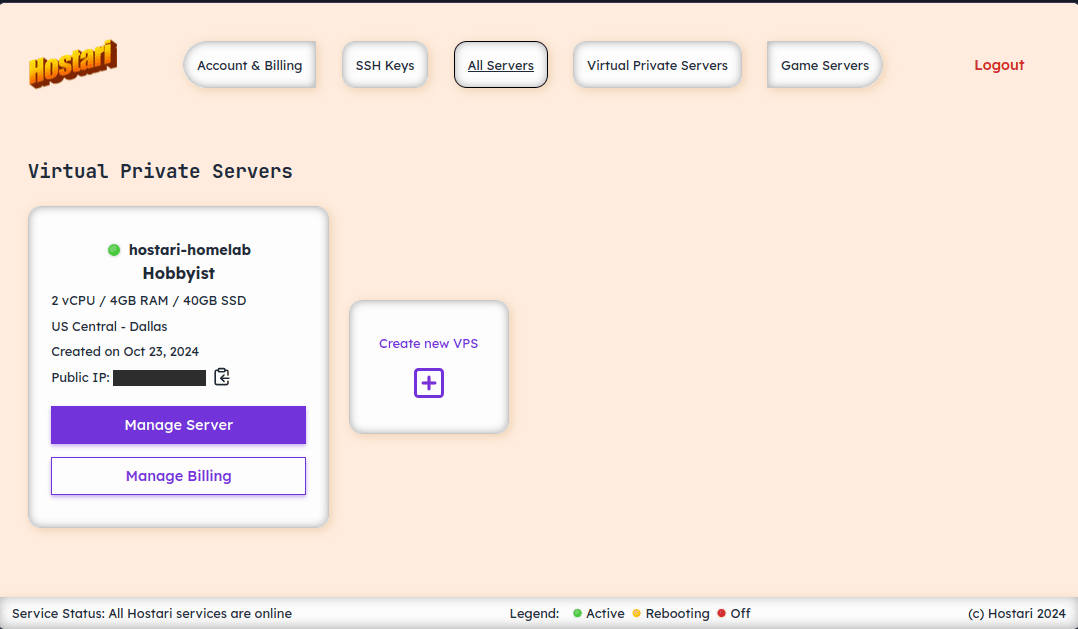Click the Hobbyist plan label
Viewport: 1078px width, 629px height.
[x=178, y=273]
